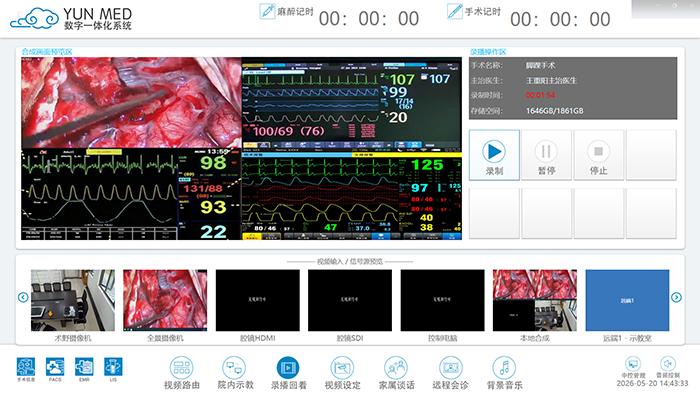The height and width of the screenshot is (394, 700).
Task: Show more video sources with right arrow
Action: (x=676, y=297)
